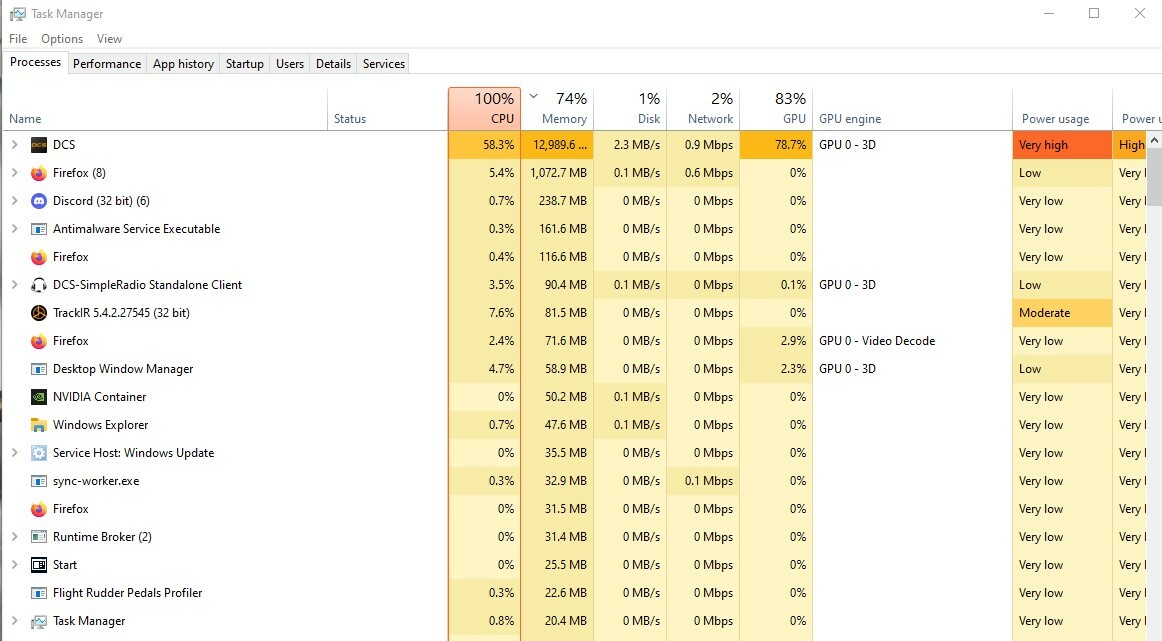Image resolution: width=1162 pixels, height=641 pixels.
Task: Click the 'Very high' power usage cell
Action: pyautogui.click(x=1062, y=145)
